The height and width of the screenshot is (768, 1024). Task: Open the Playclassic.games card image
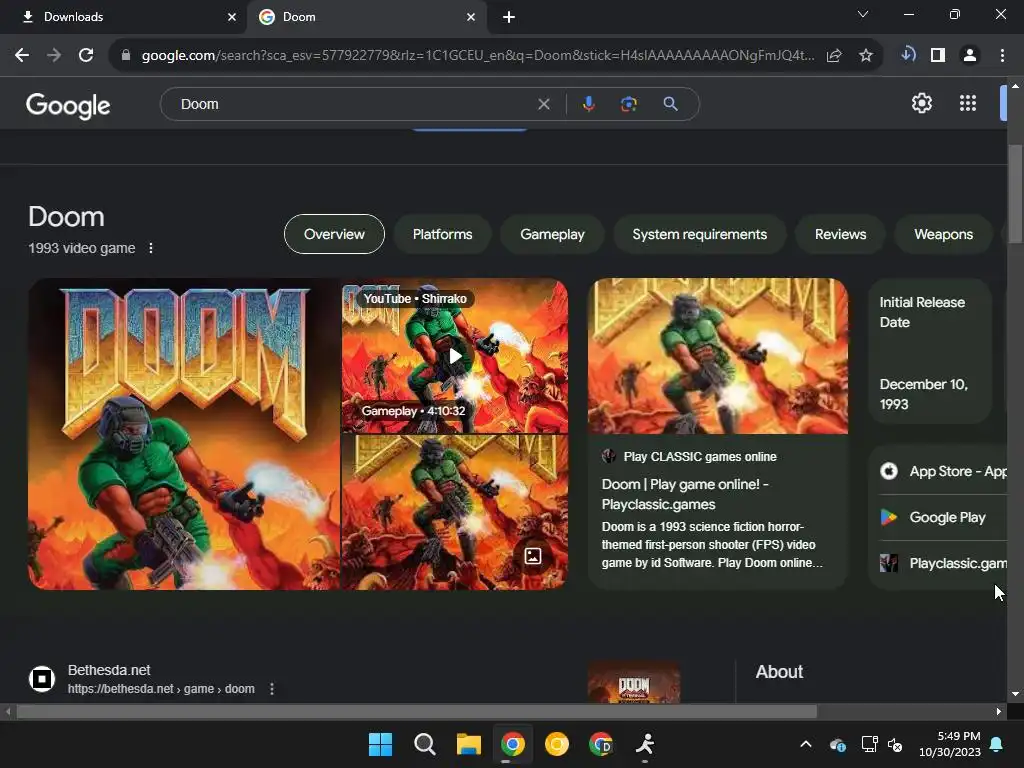point(718,356)
